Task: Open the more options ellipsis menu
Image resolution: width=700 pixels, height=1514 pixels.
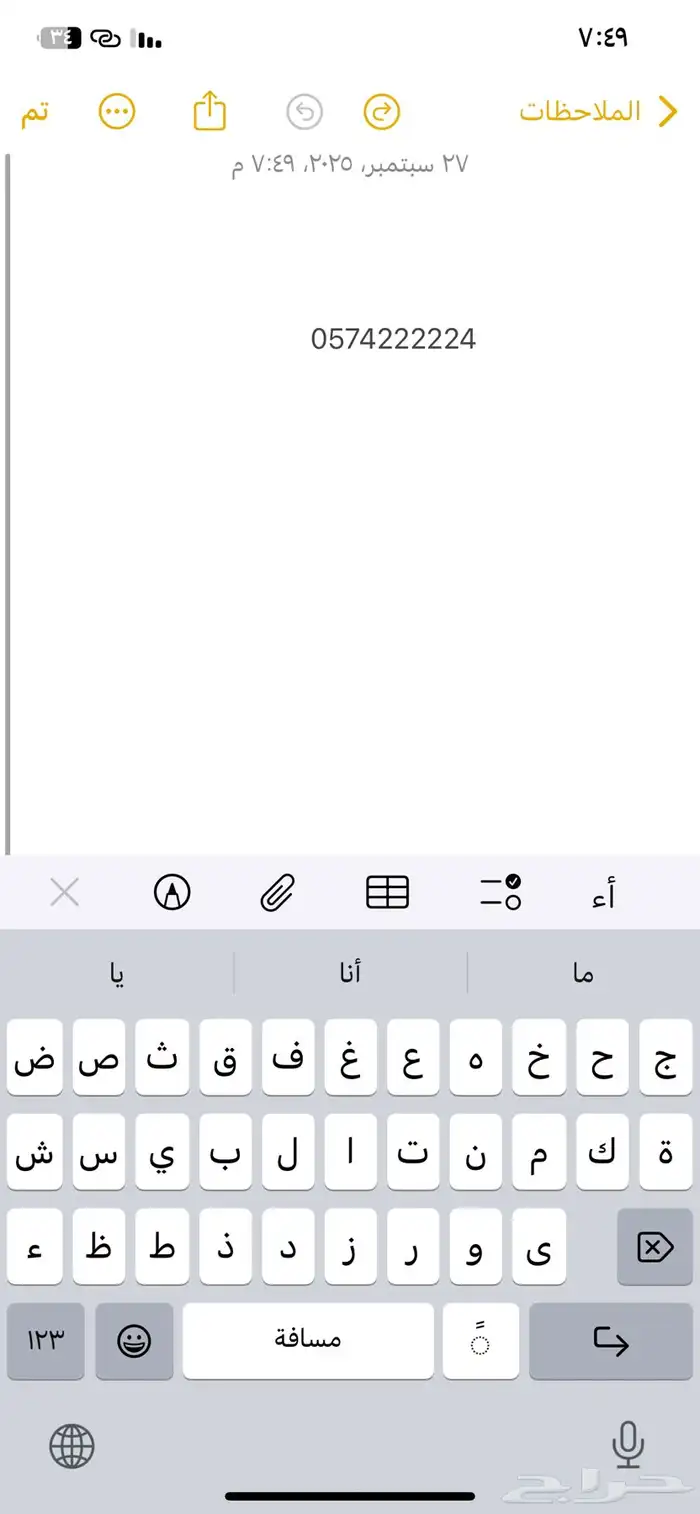Action: (117, 111)
